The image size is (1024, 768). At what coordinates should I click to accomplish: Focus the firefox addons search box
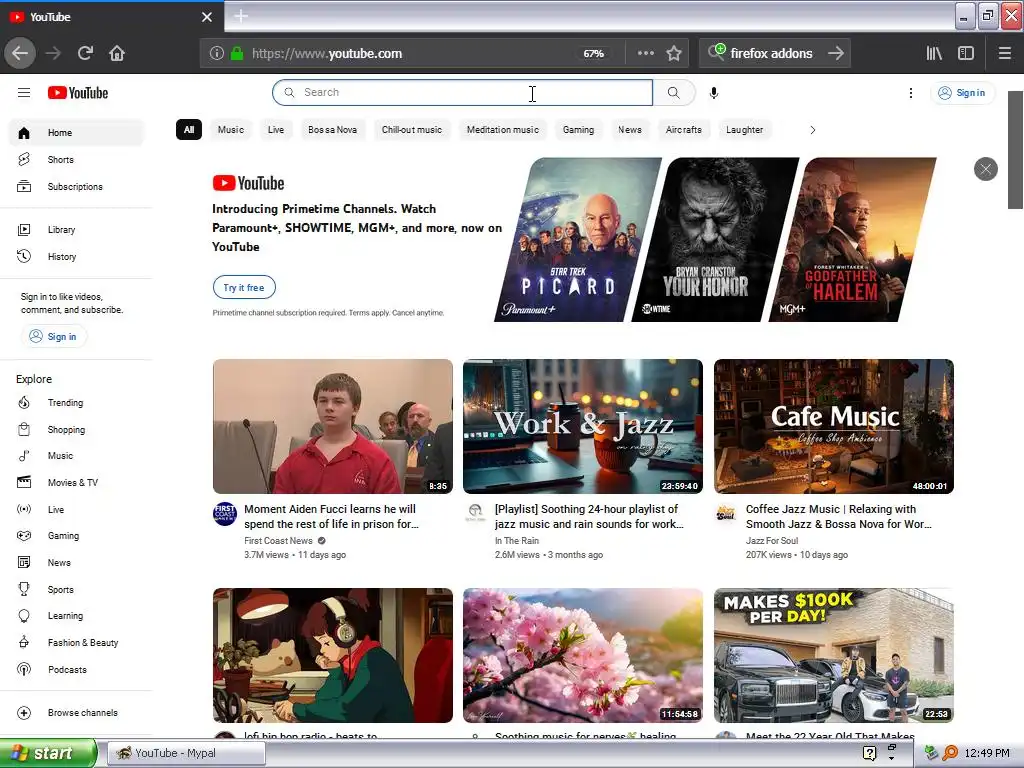tap(771, 53)
